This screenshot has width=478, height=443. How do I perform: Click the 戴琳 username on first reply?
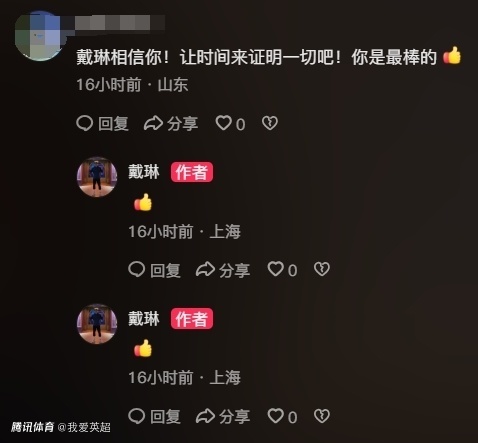click(x=144, y=172)
